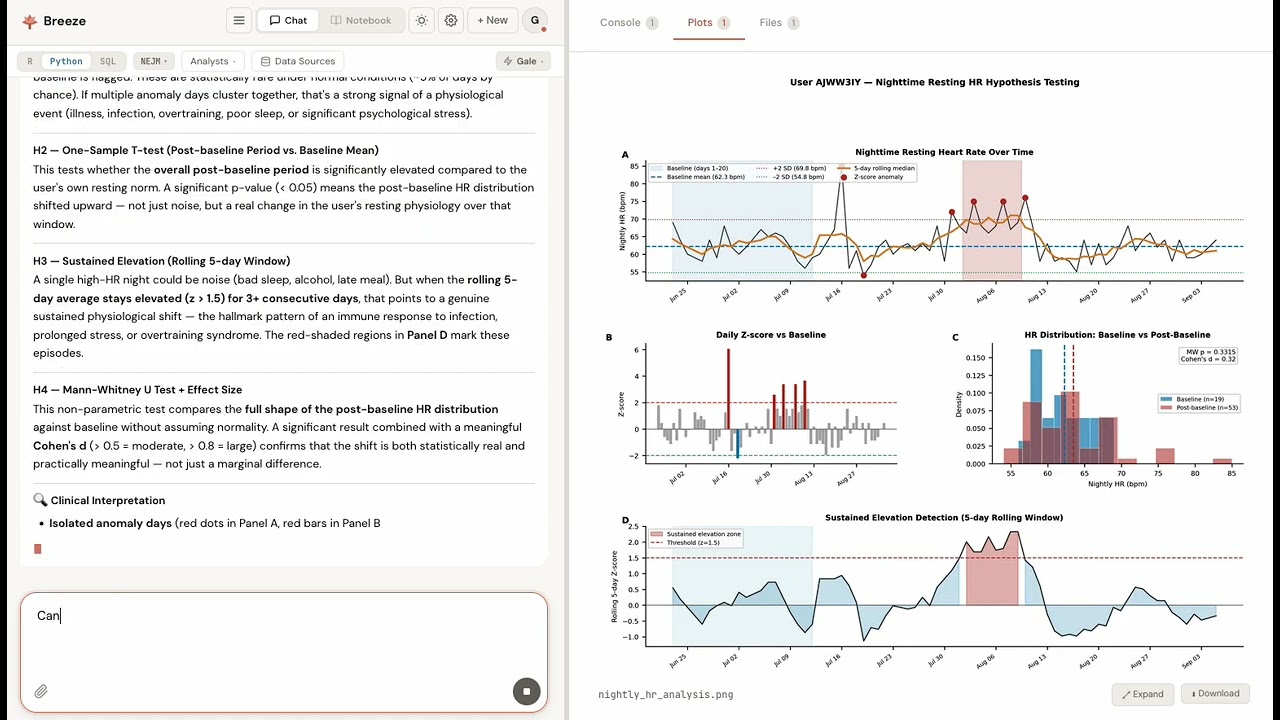Click the user avatar G

pyautogui.click(x=535, y=20)
